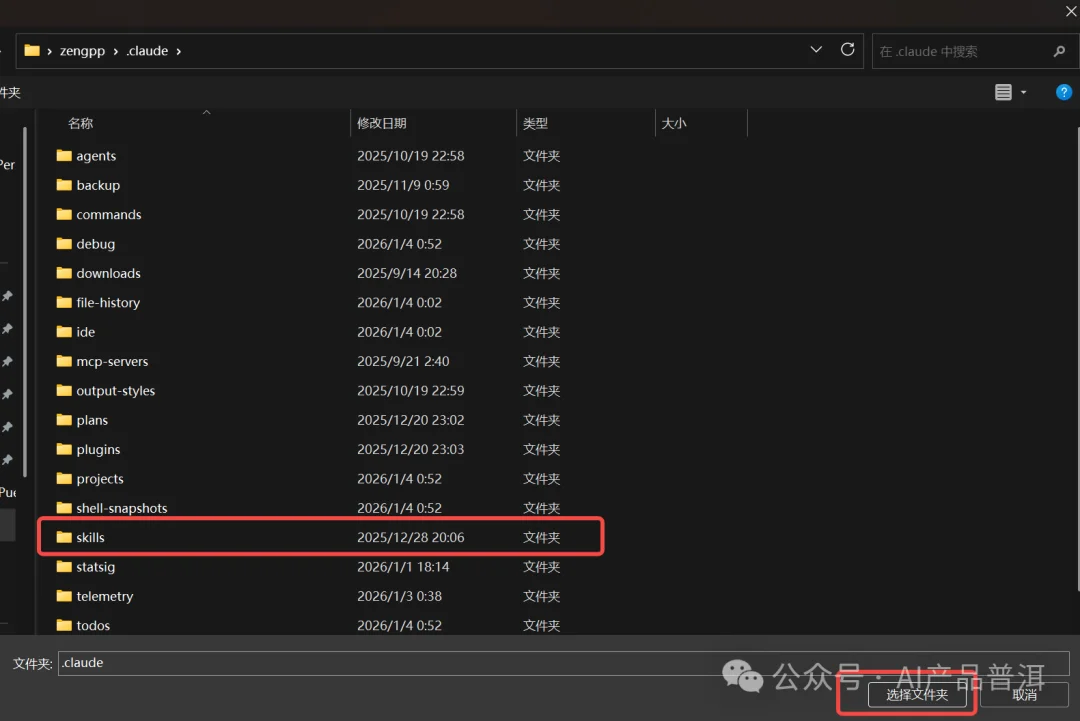This screenshot has height=721, width=1080.
Task: Click zengpp in the breadcrumb path
Action: point(82,51)
